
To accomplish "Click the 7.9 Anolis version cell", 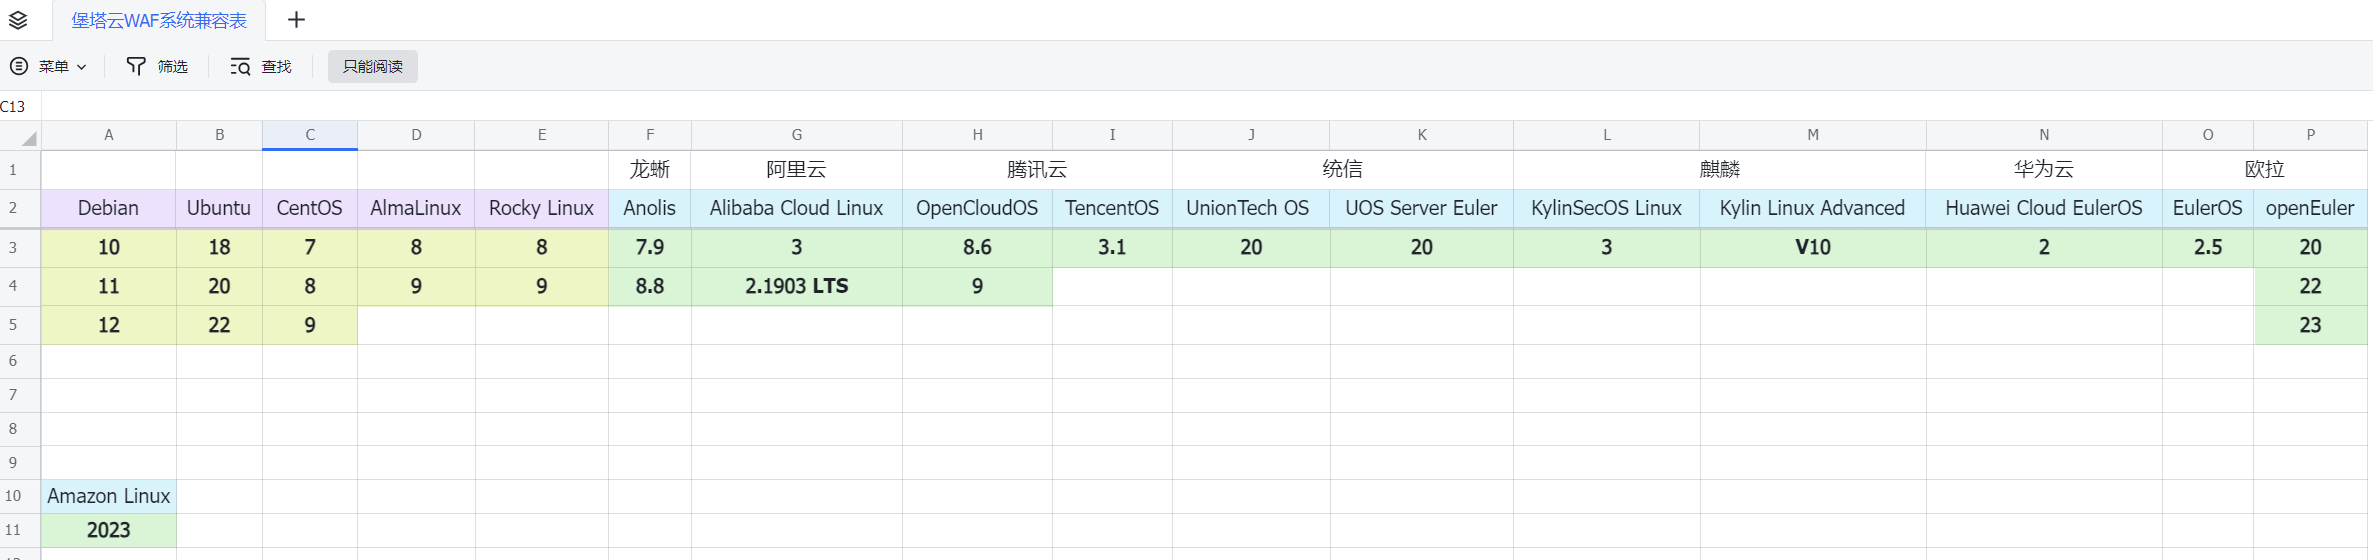I will pyautogui.click(x=650, y=247).
